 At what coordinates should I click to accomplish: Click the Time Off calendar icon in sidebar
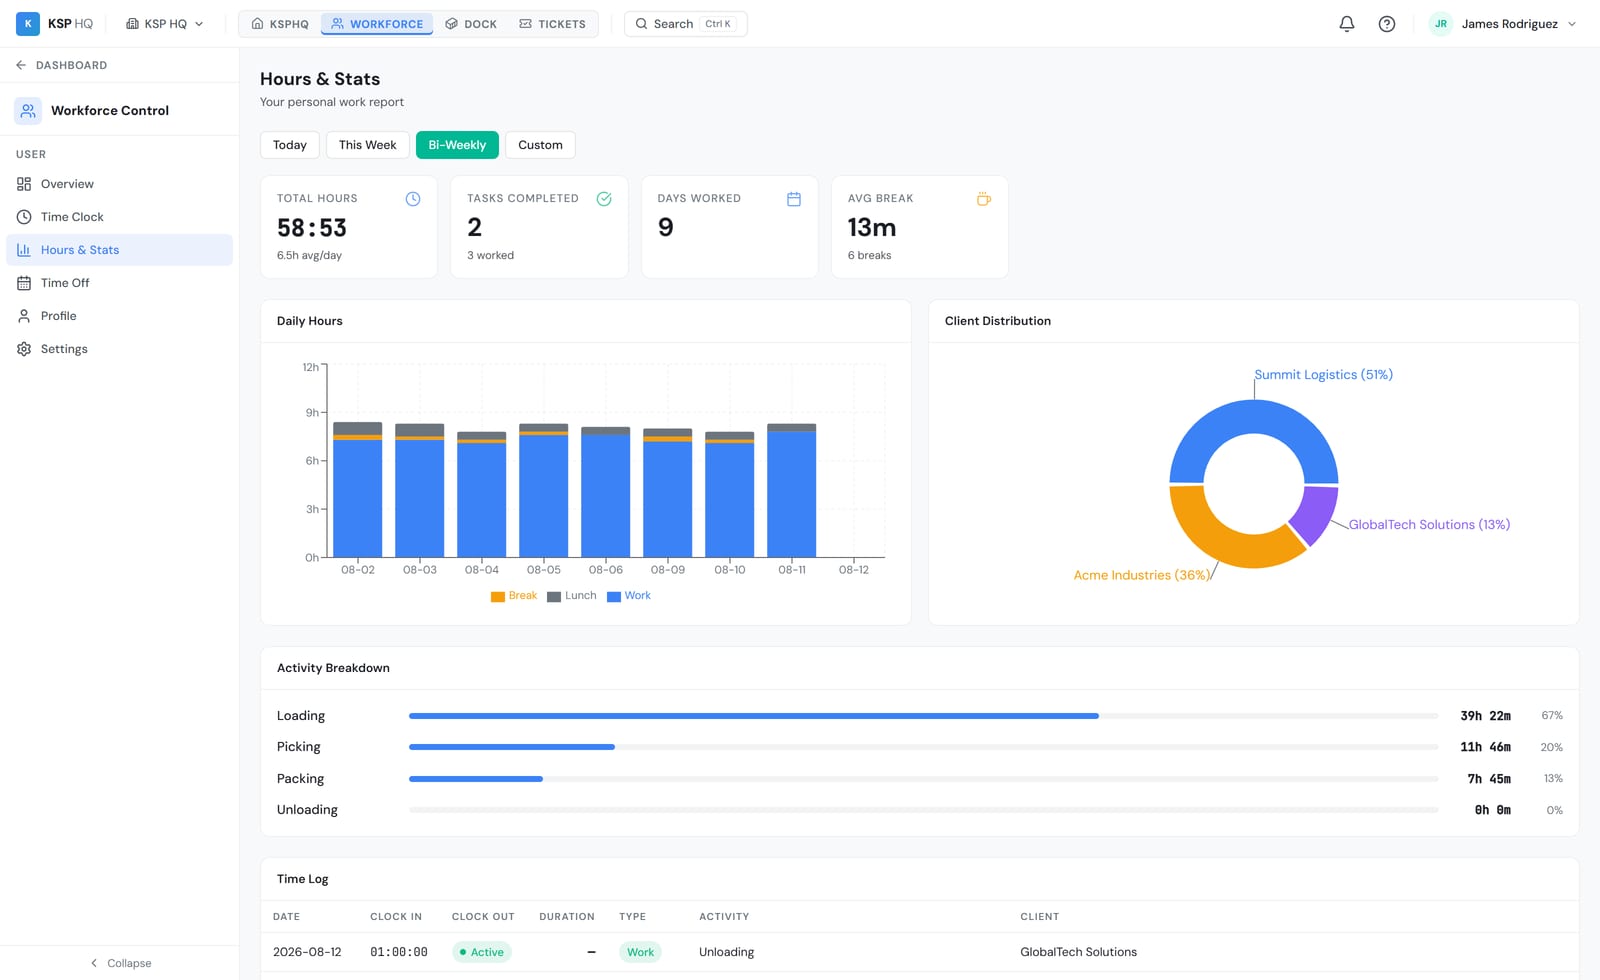[x=24, y=283]
